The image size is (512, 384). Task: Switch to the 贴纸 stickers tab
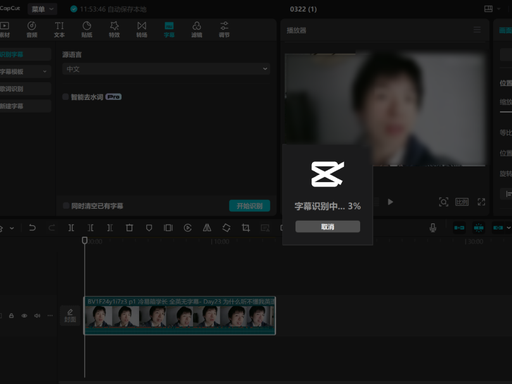click(87, 29)
